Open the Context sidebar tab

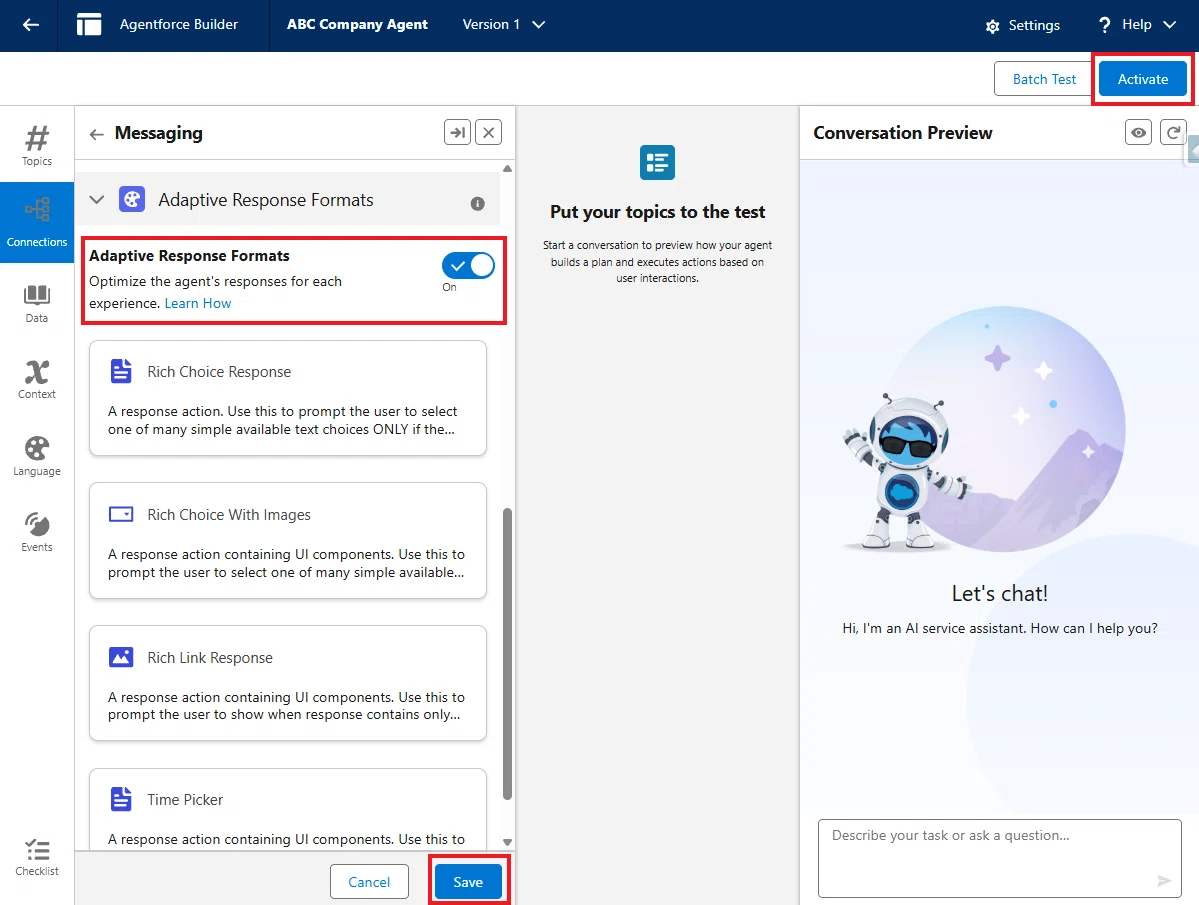point(37,380)
